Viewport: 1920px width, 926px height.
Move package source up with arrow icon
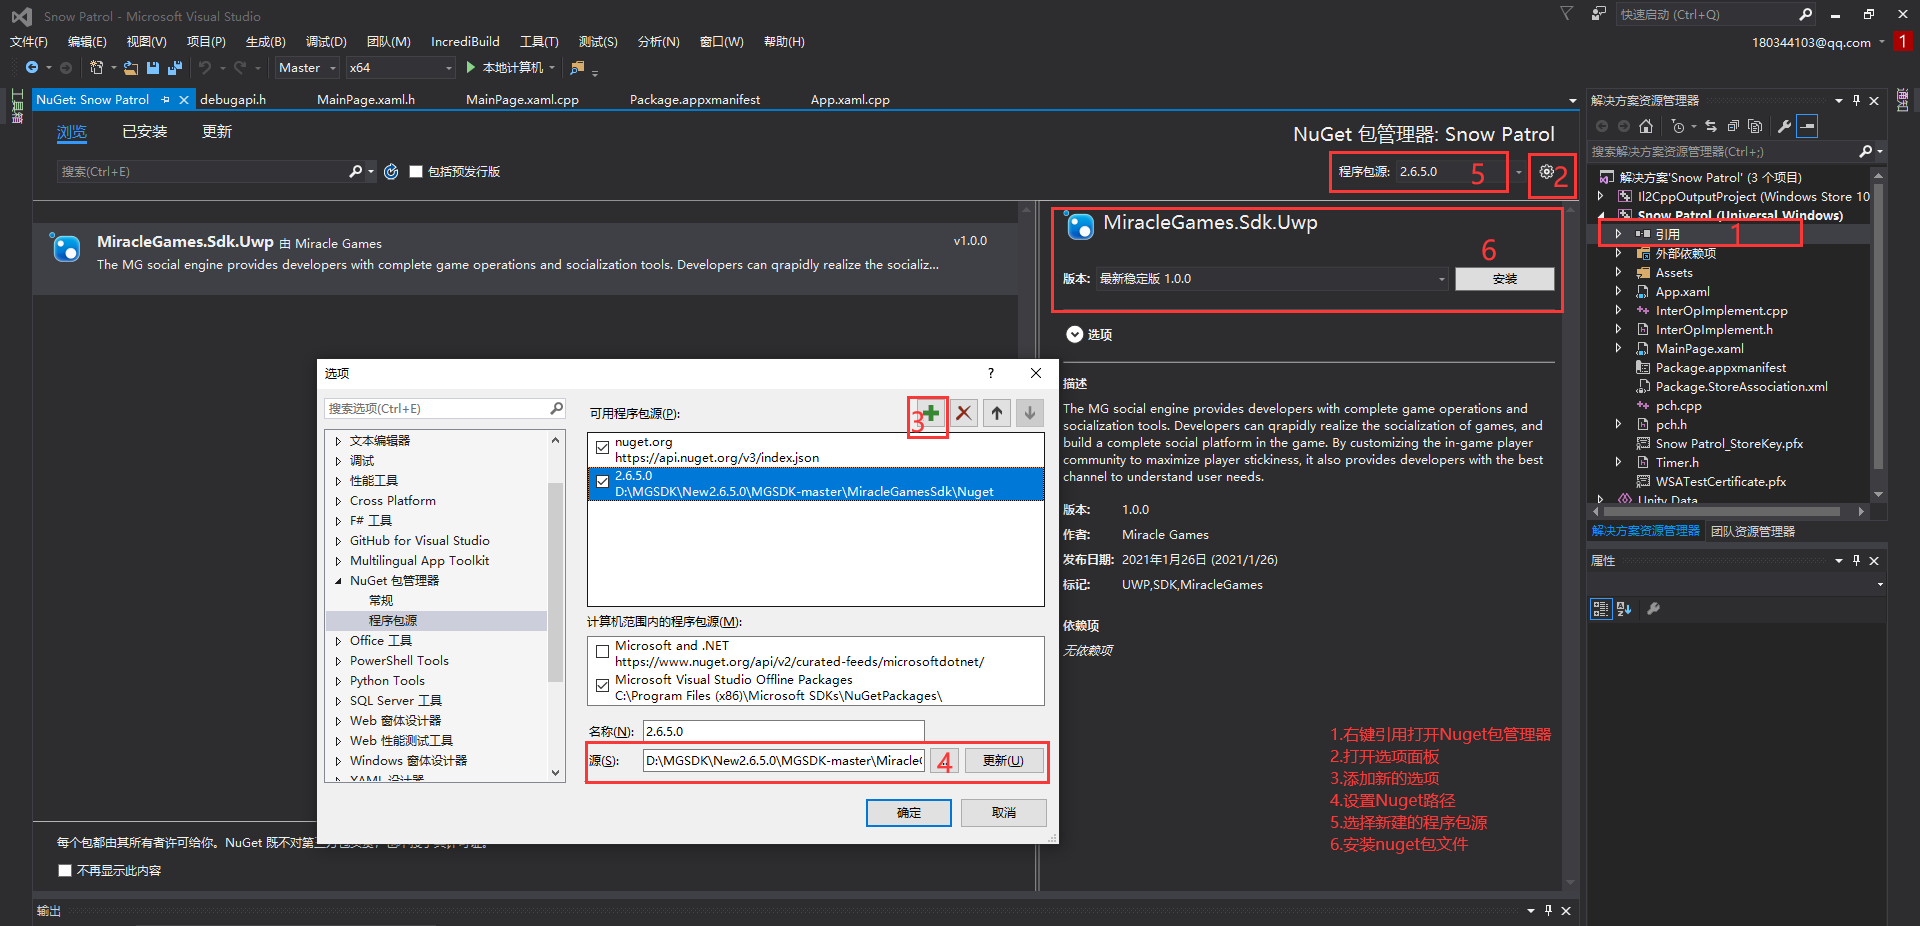[x=997, y=413]
